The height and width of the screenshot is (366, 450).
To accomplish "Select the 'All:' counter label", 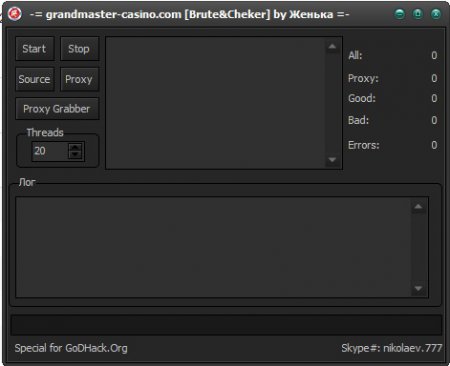I will (355, 55).
